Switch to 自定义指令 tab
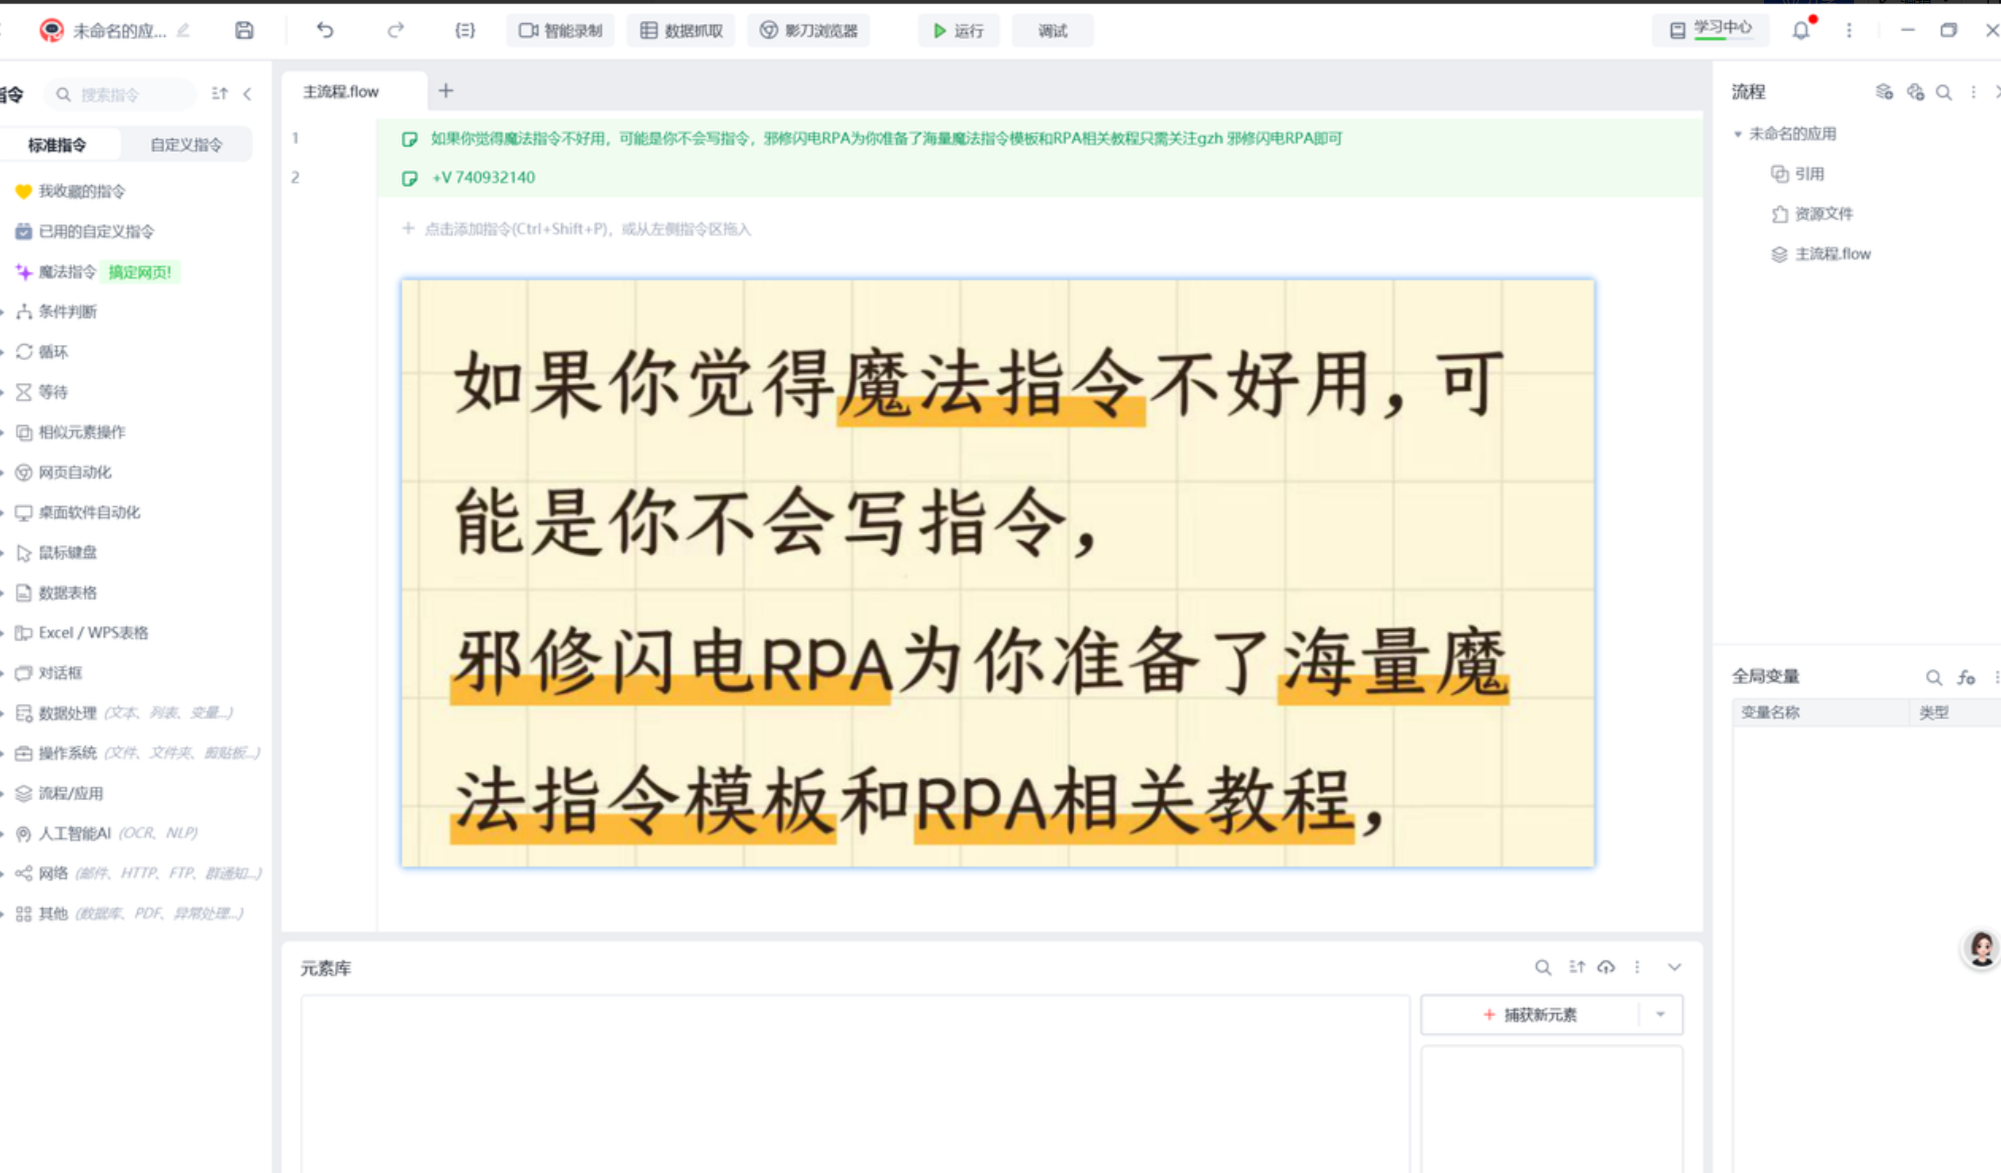 (185, 144)
